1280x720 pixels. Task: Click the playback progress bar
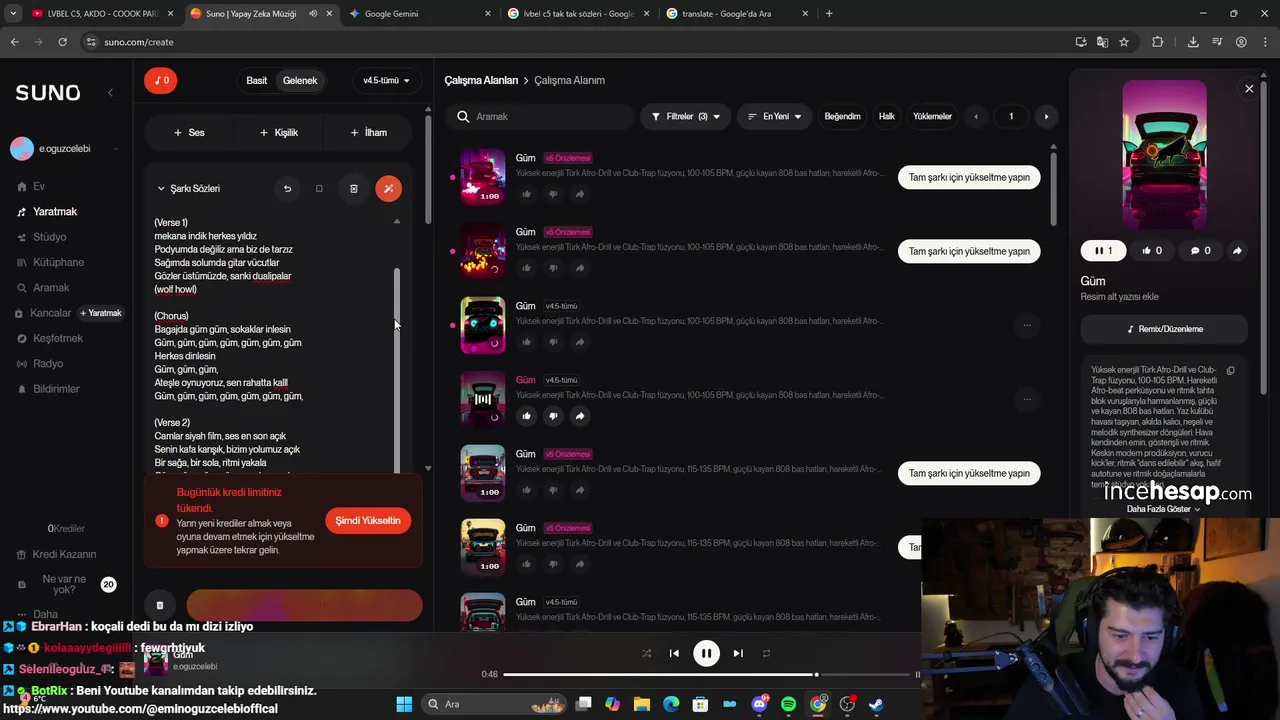(x=705, y=674)
